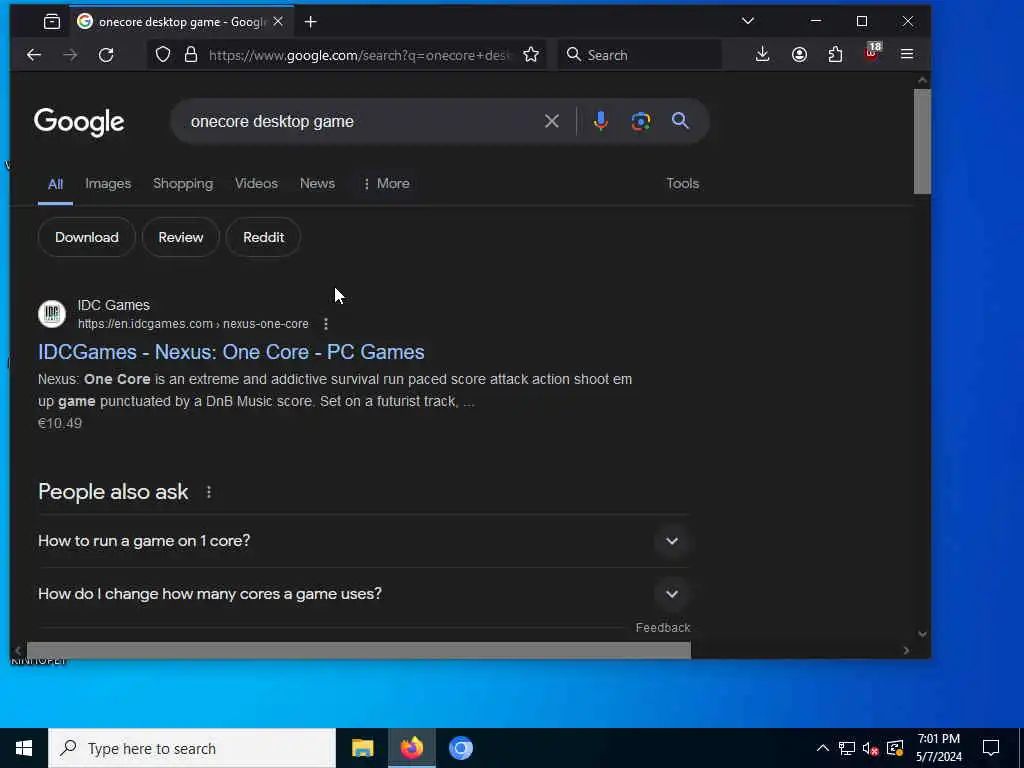Click the browser Search box in toolbar
The image size is (1024, 768).
640,55
